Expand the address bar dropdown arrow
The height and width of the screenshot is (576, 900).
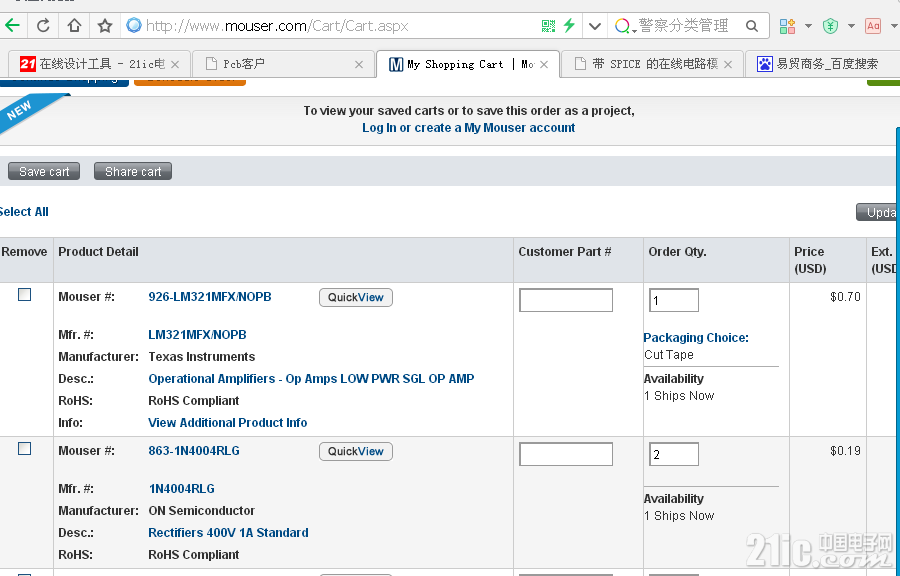coord(595,26)
